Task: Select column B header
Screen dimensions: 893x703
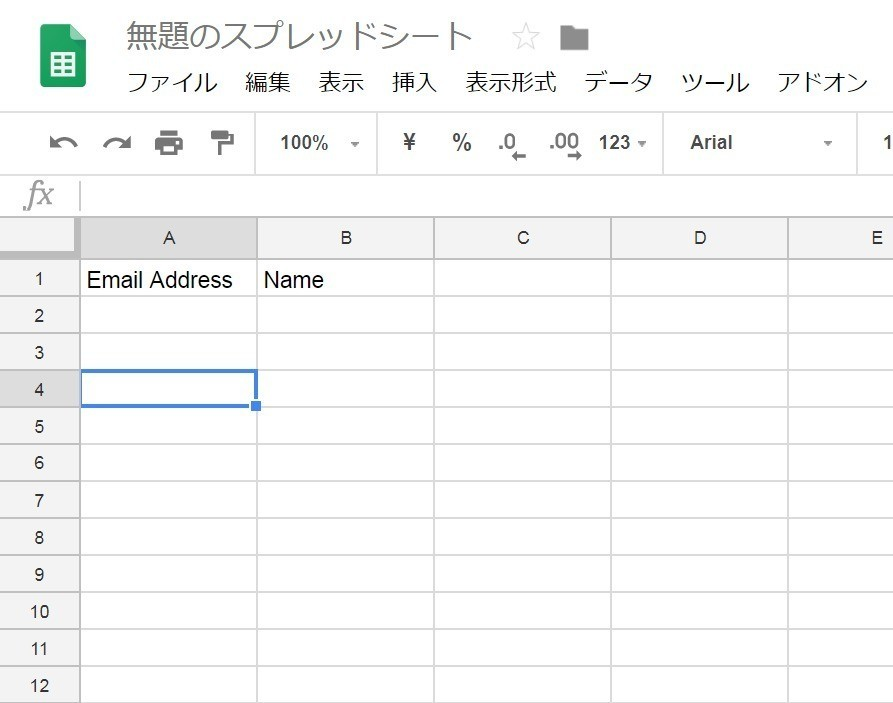Action: coord(346,238)
